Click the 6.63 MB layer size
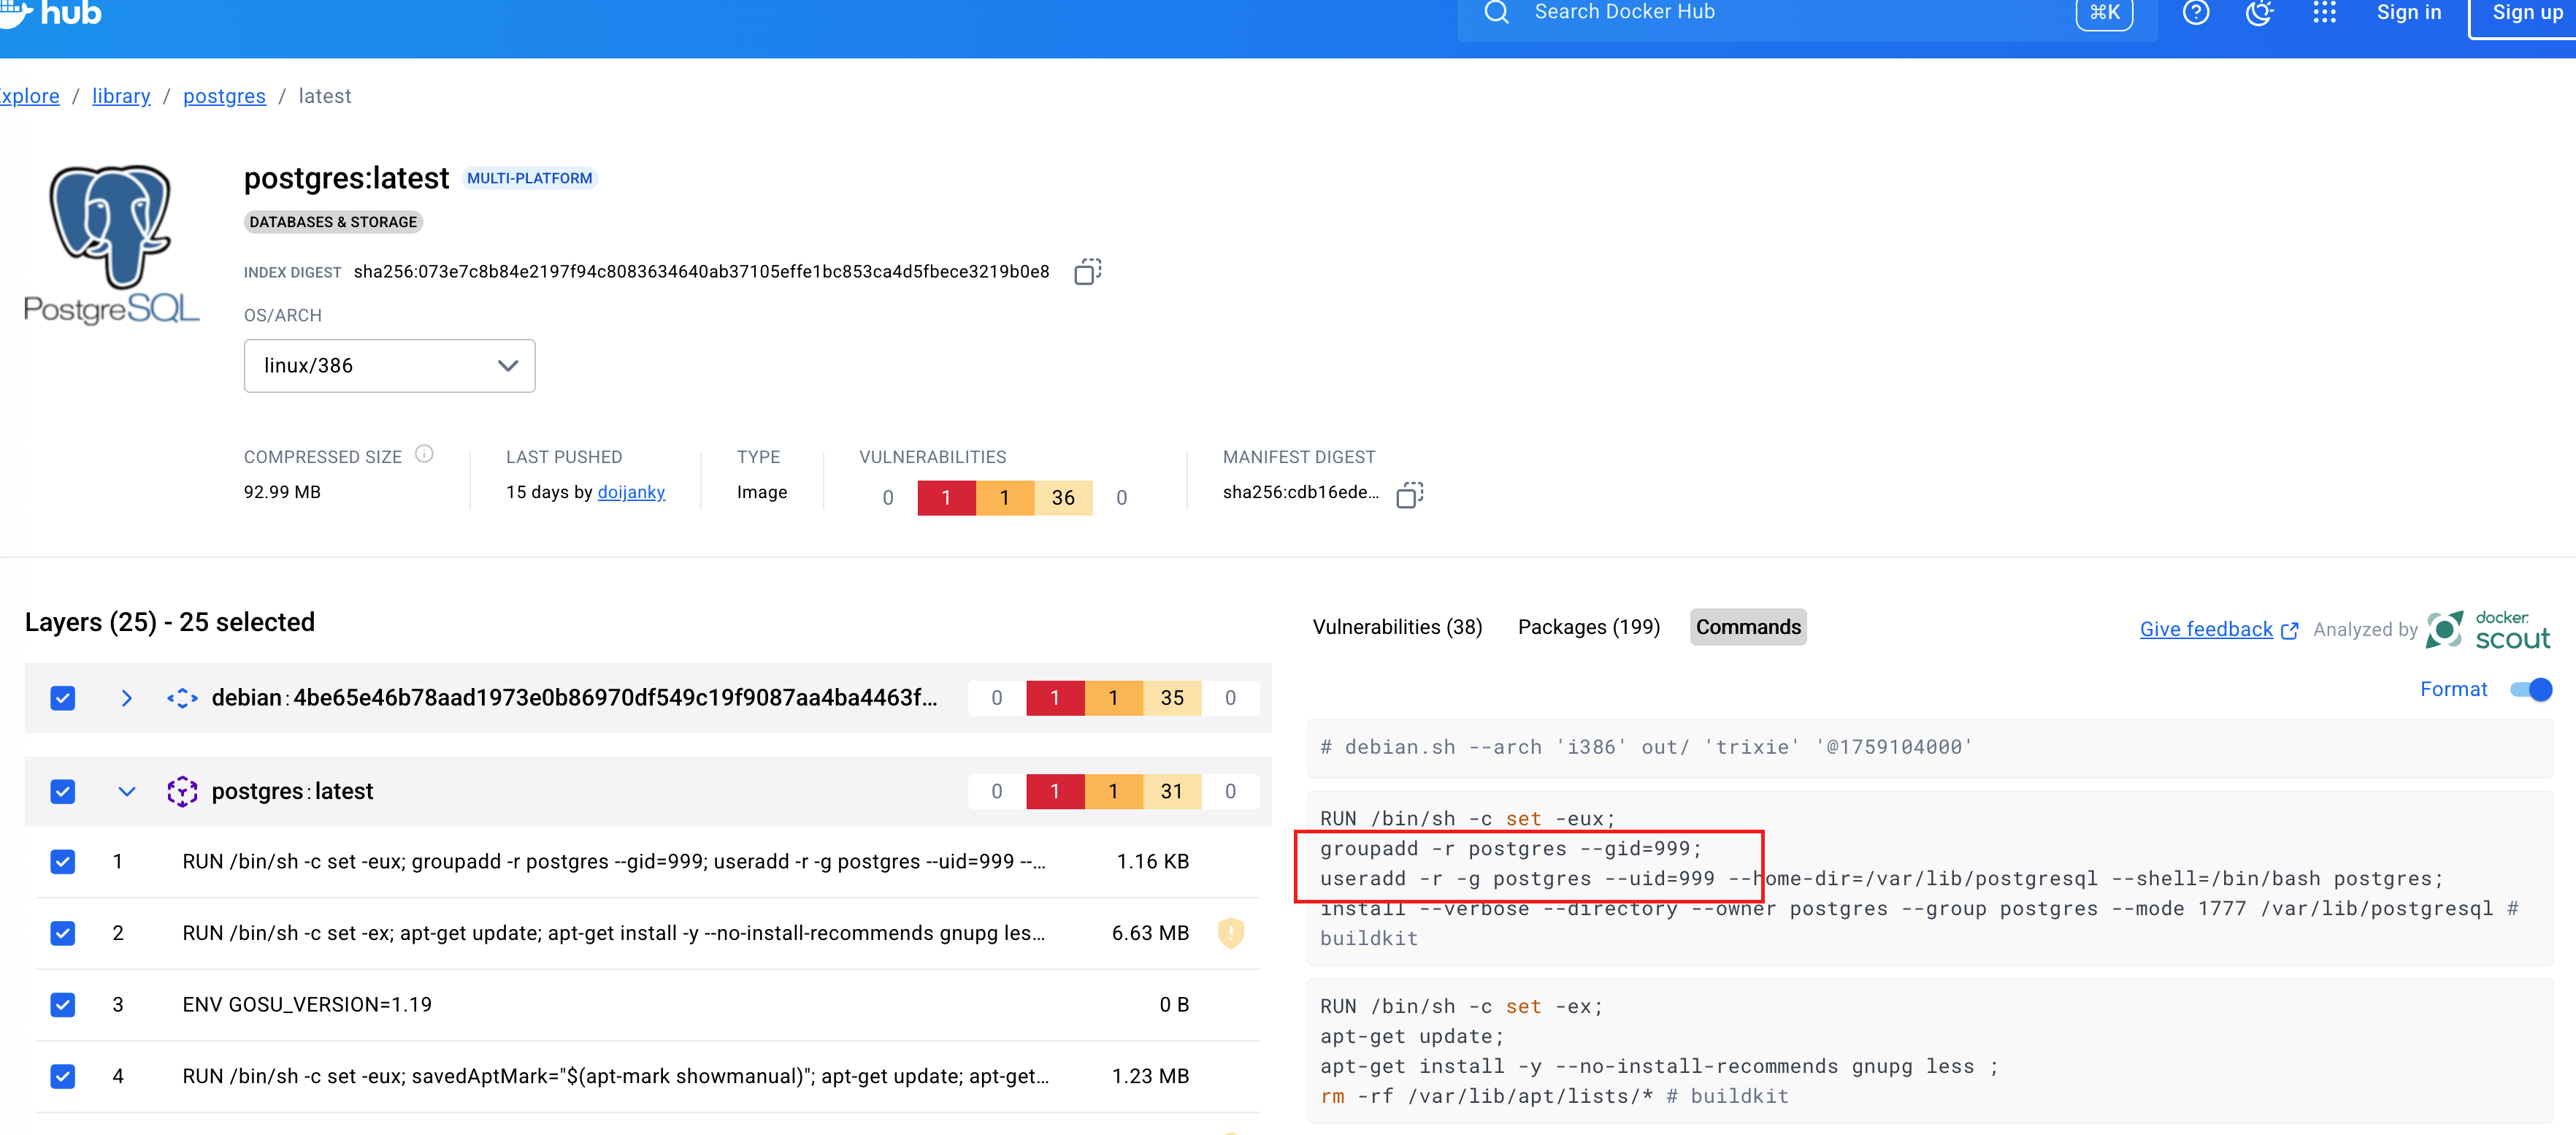This screenshot has height=1135, width=2576. [x=1150, y=933]
